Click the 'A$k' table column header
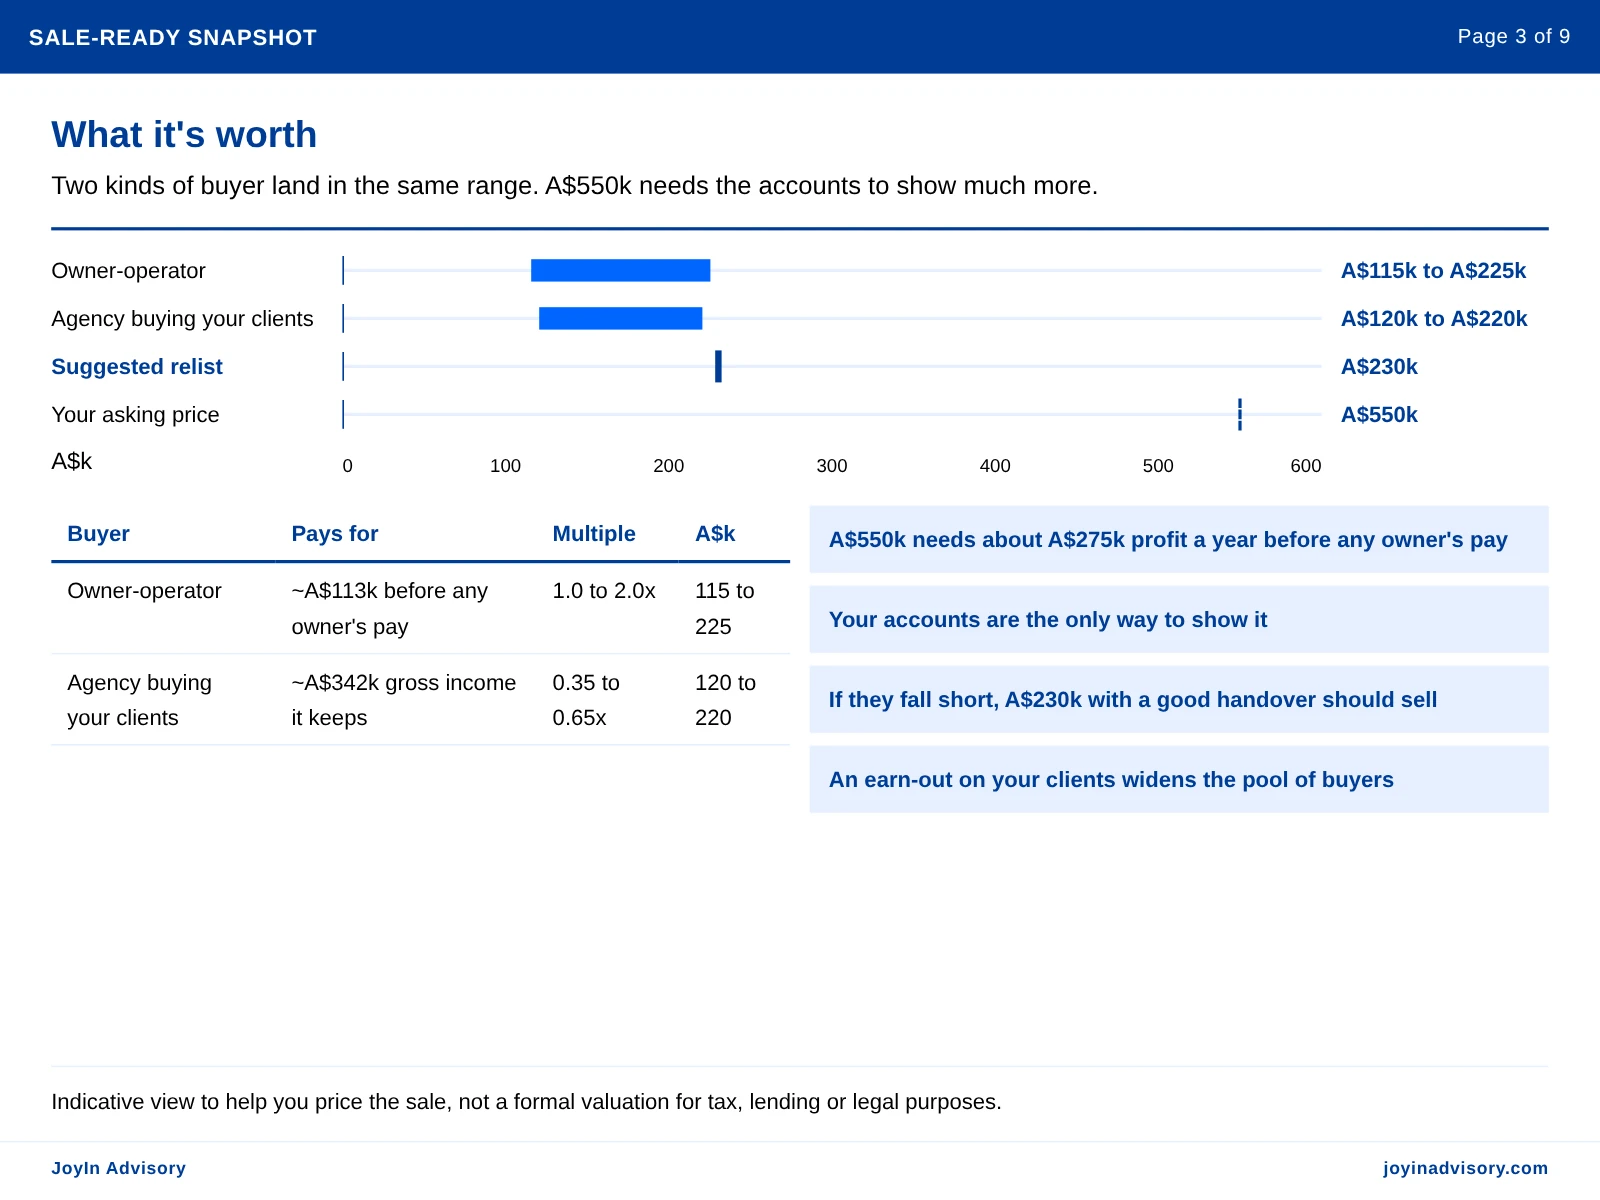Image resolution: width=1600 pixels, height=1200 pixels. point(715,534)
